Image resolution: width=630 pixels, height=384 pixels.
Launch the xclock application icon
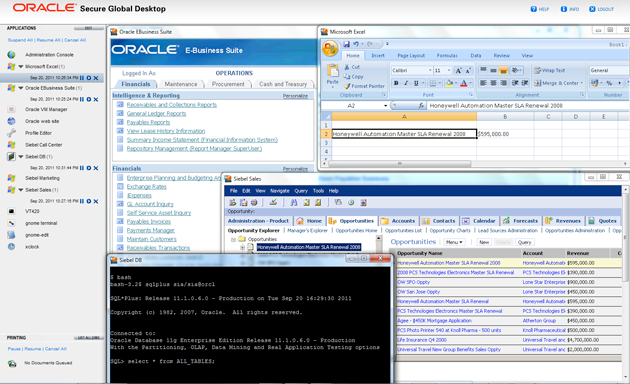11,247
